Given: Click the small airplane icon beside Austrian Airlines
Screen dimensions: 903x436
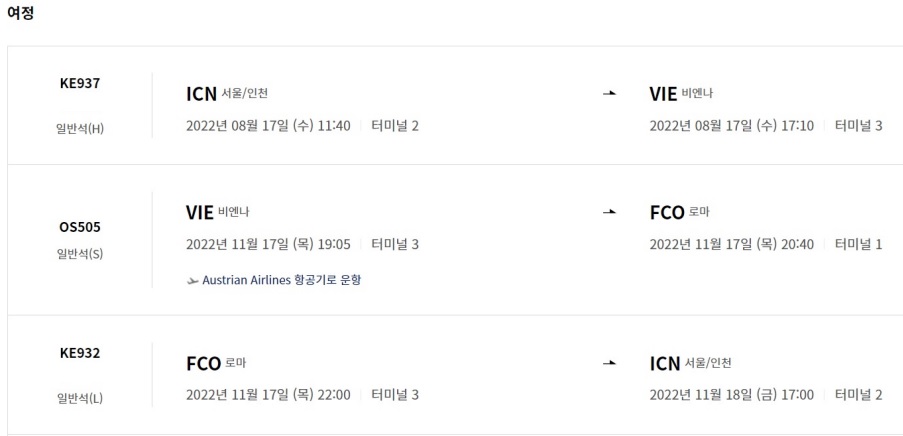Looking at the screenshot, I should [192, 280].
